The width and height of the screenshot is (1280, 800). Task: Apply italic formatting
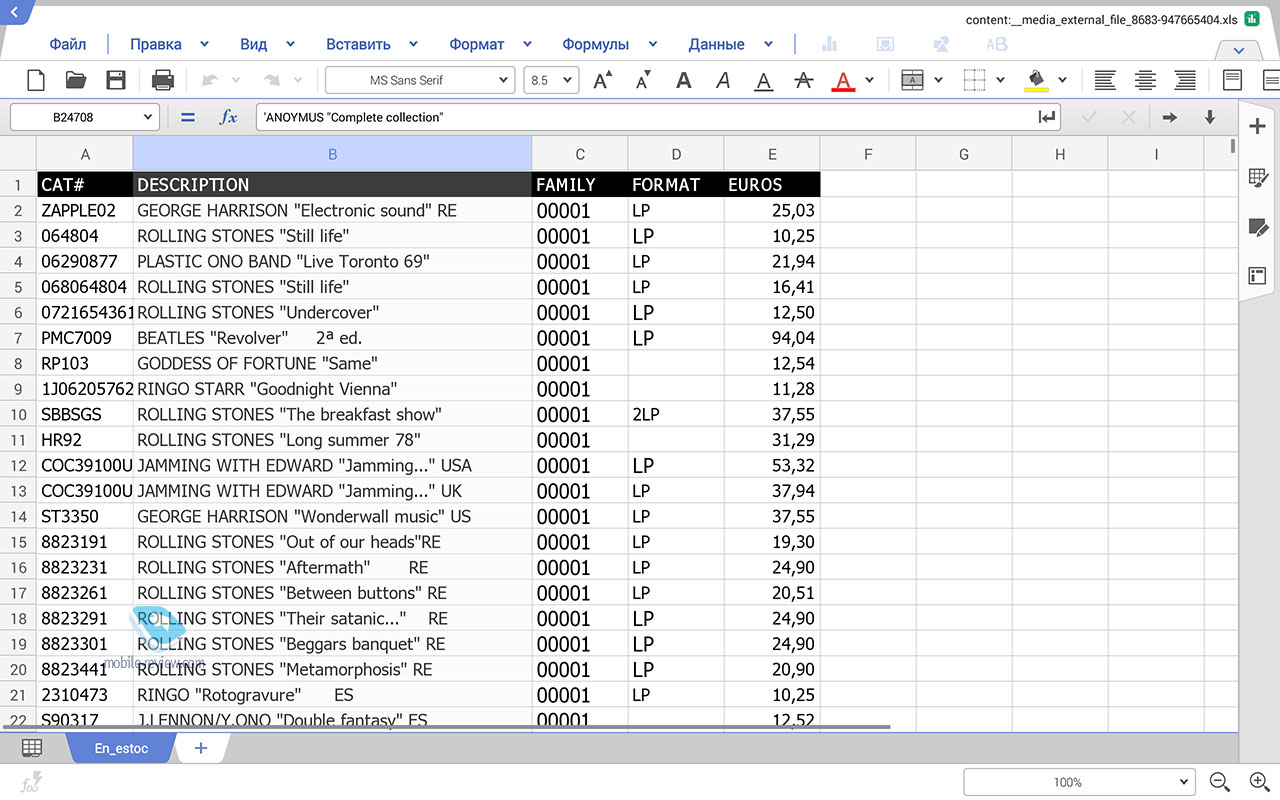coord(723,80)
